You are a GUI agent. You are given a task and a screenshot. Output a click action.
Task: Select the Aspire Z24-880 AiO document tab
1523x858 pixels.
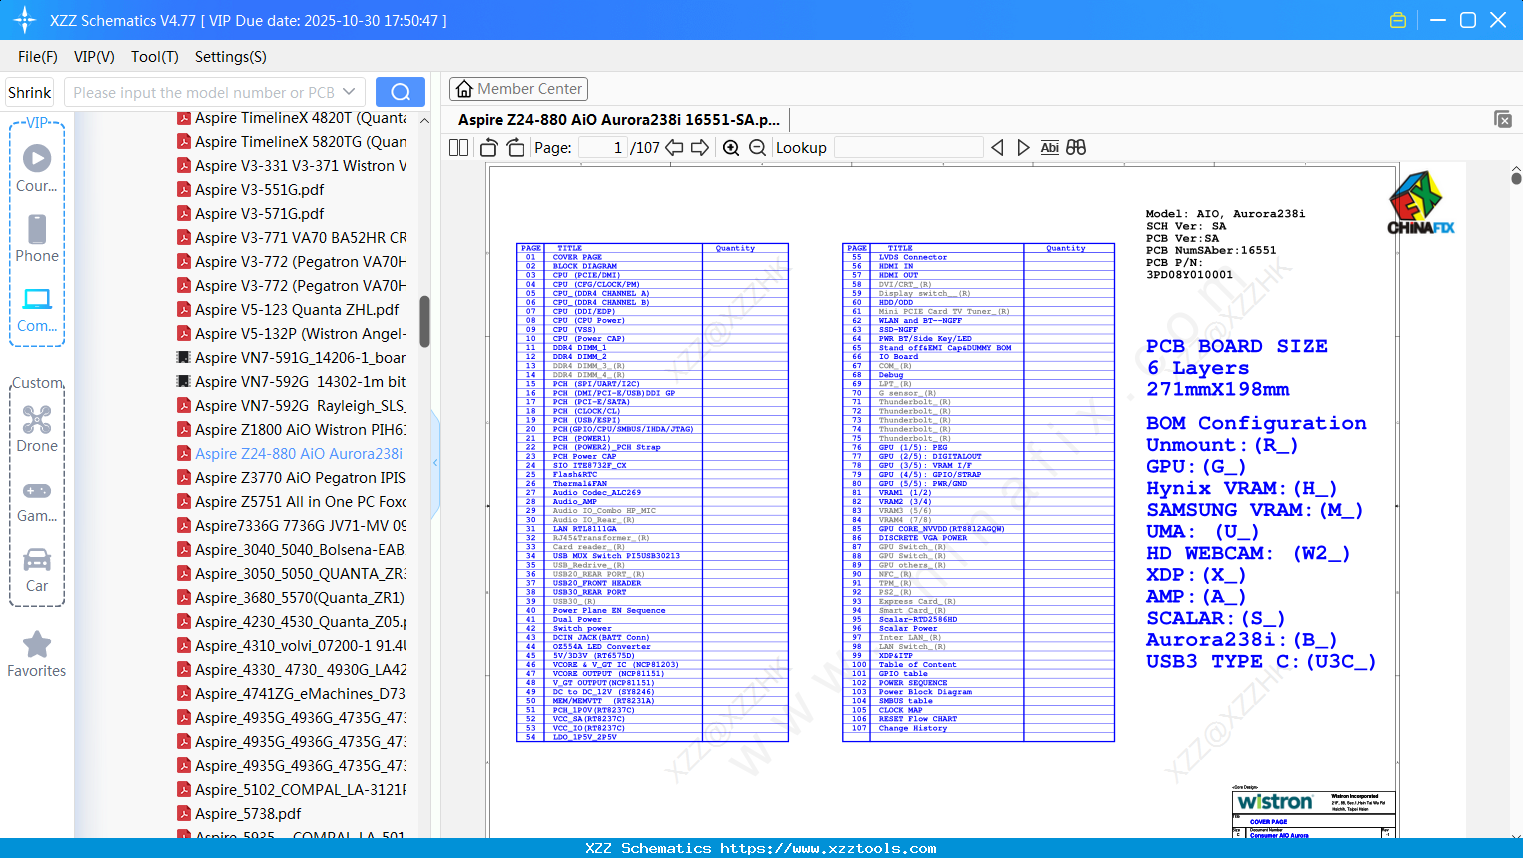click(619, 120)
